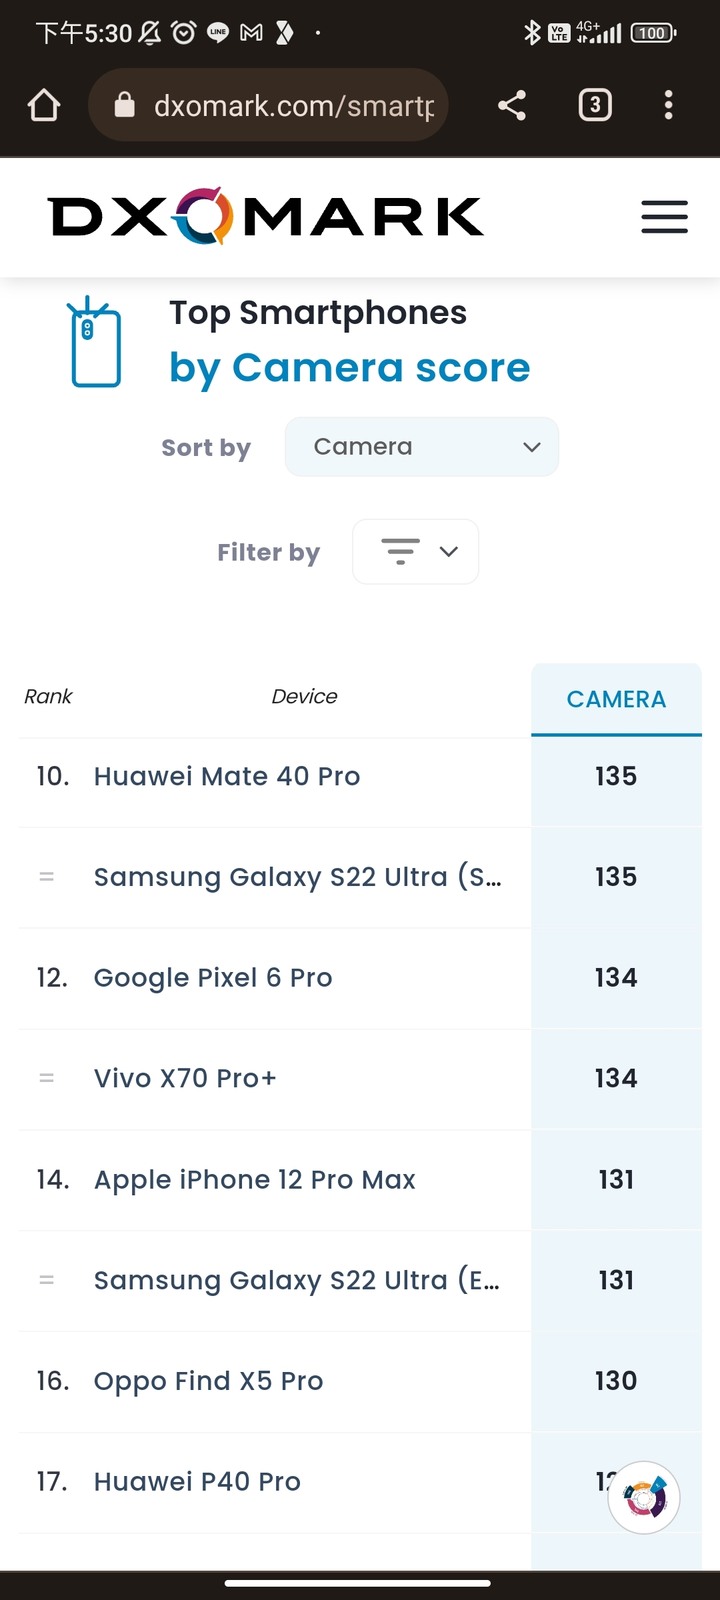Tap the floating DXOMARK circular score badge
Screen dimensions: 720x1600
pyautogui.click(x=644, y=1497)
